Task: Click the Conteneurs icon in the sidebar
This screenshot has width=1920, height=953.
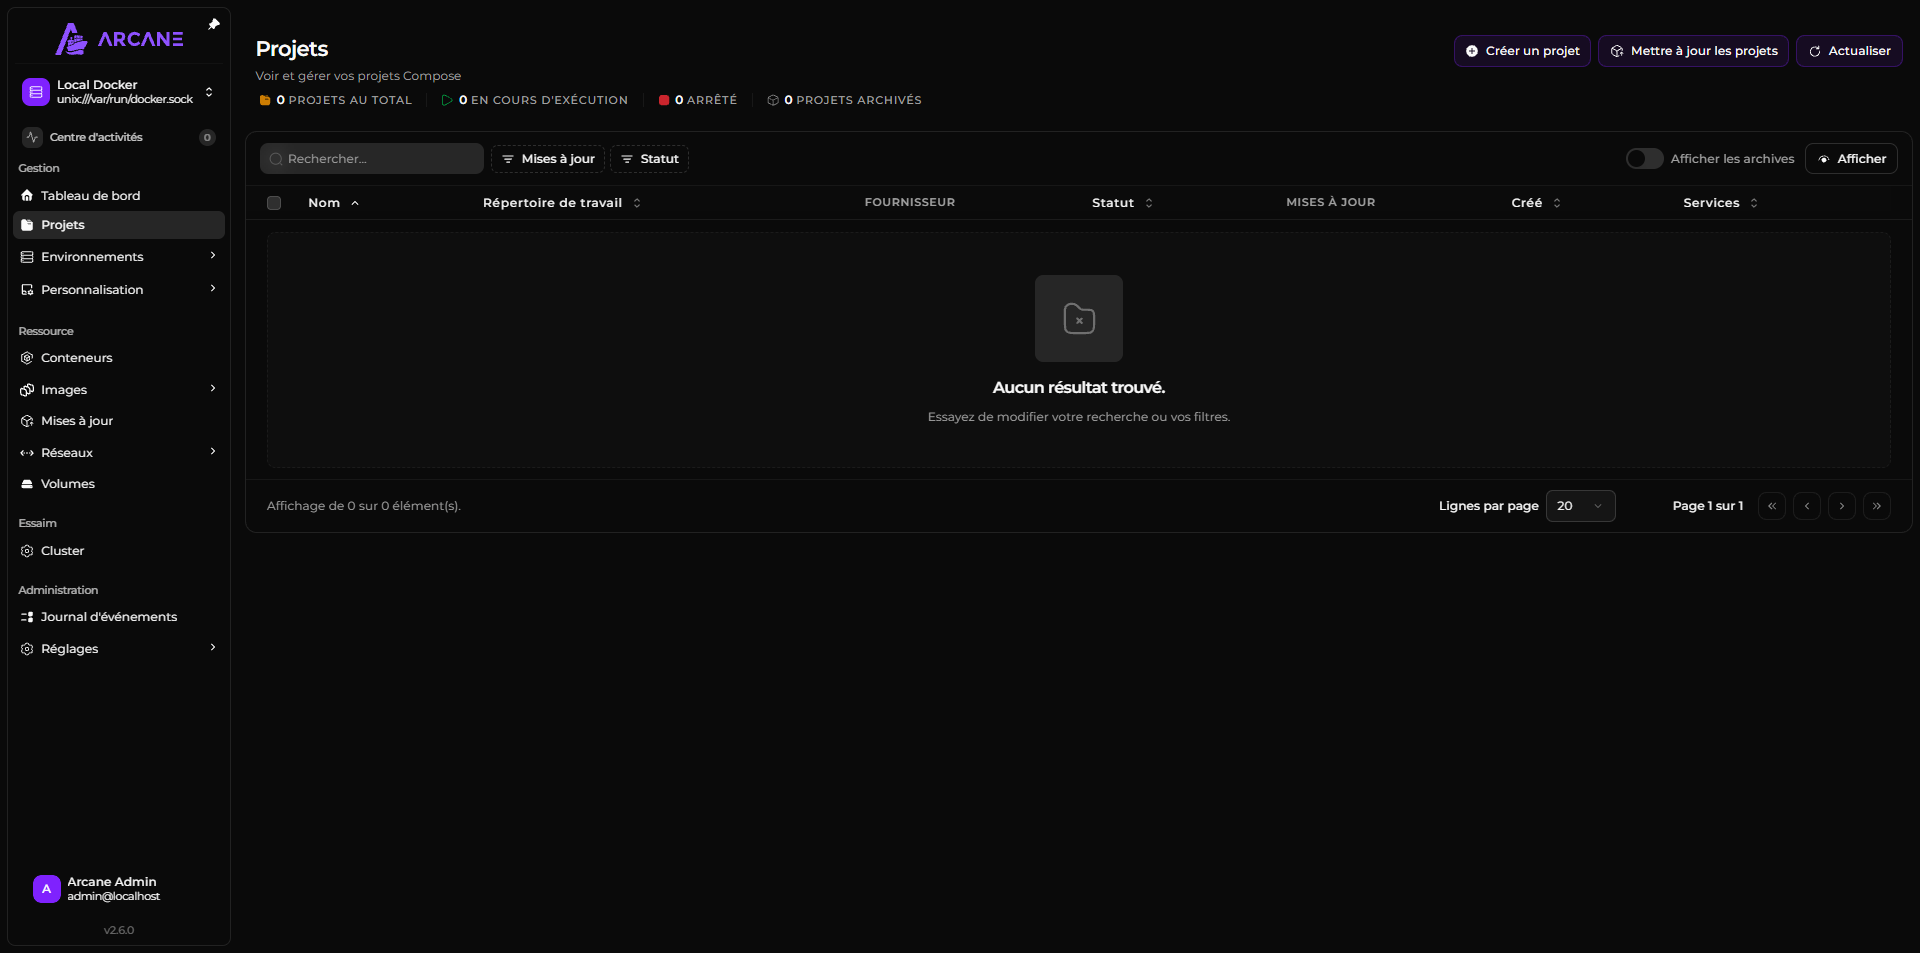Action: (x=27, y=358)
